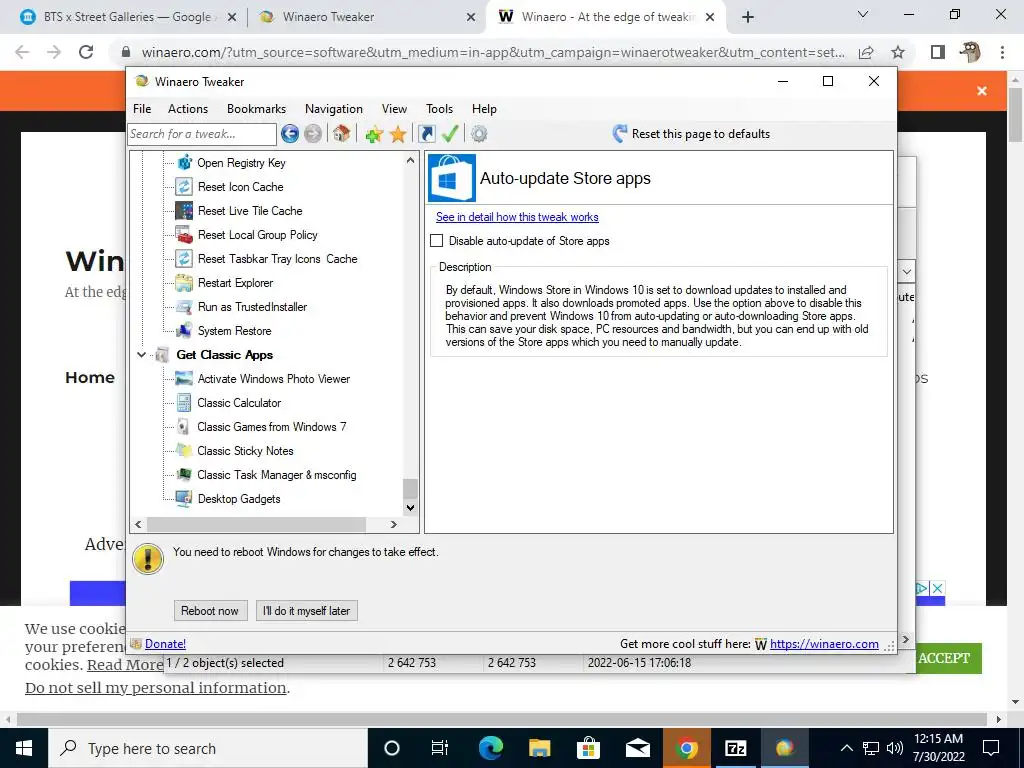The height and width of the screenshot is (768, 1024).
Task: Click the System Restore icon
Action: [x=184, y=331]
